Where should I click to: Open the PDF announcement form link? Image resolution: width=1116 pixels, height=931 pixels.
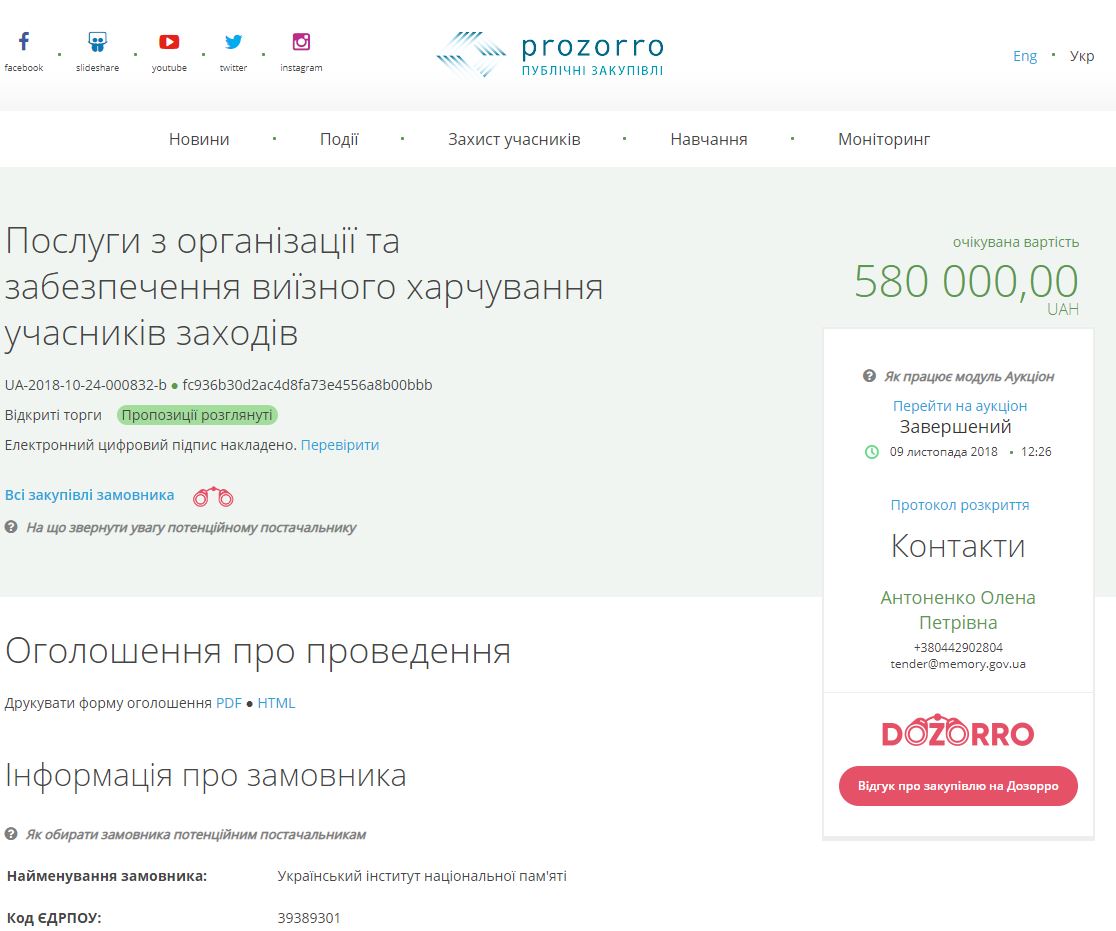tap(229, 703)
